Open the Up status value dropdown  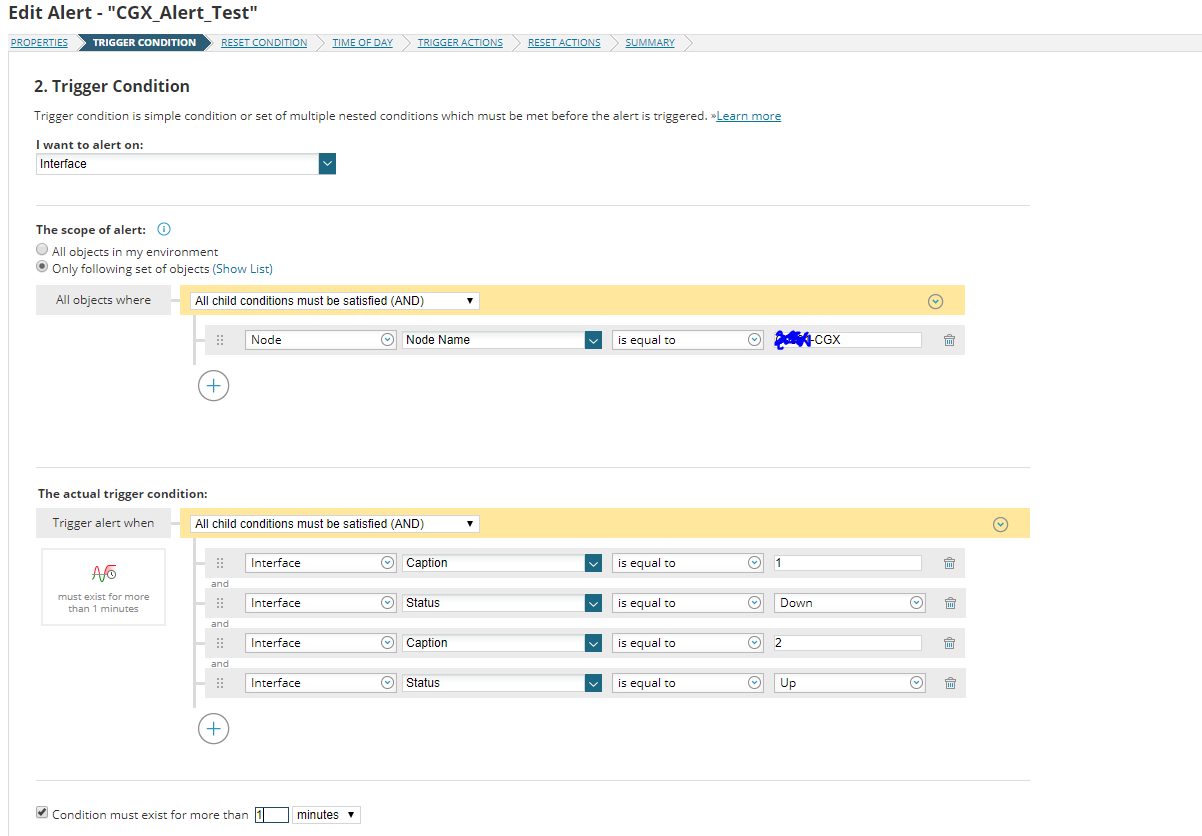850,683
